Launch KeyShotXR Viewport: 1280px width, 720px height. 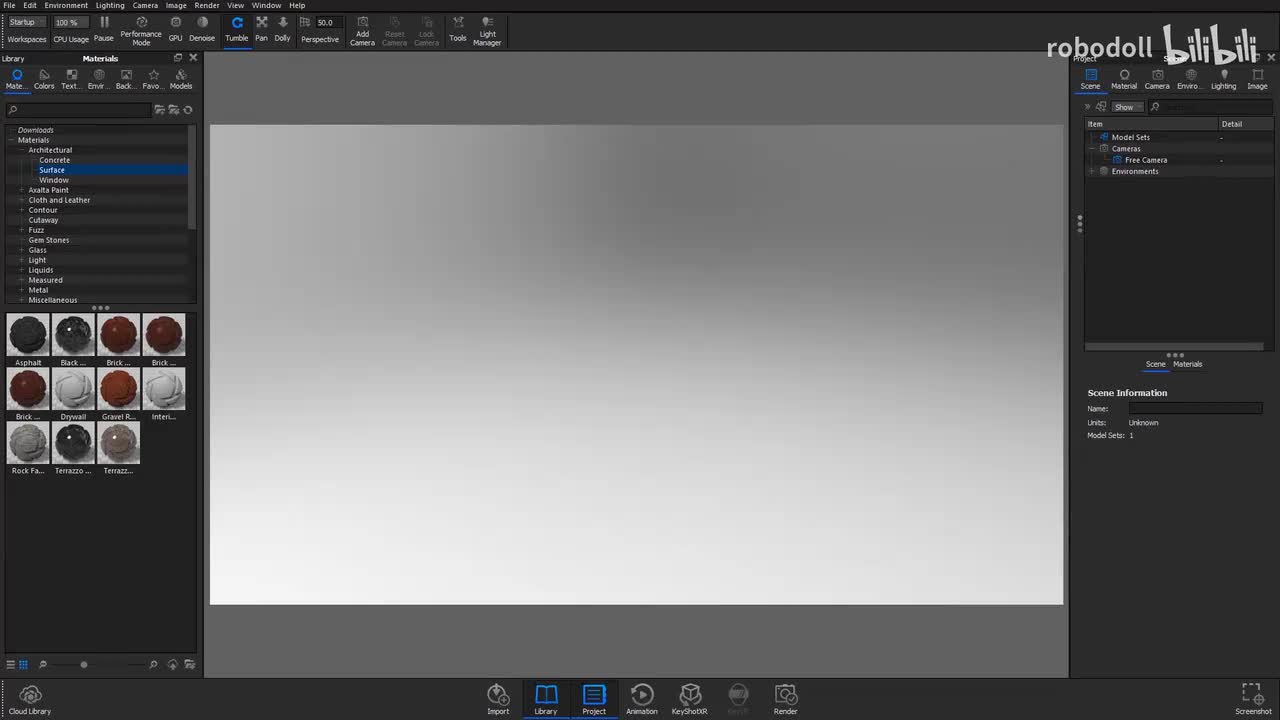(689, 699)
